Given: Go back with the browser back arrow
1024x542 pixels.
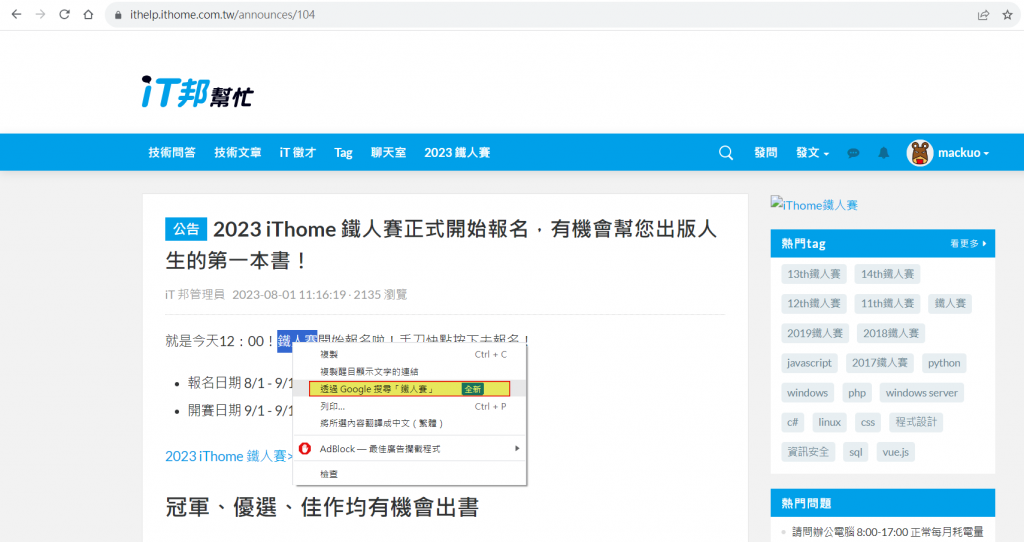Looking at the screenshot, I should coord(16,14).
